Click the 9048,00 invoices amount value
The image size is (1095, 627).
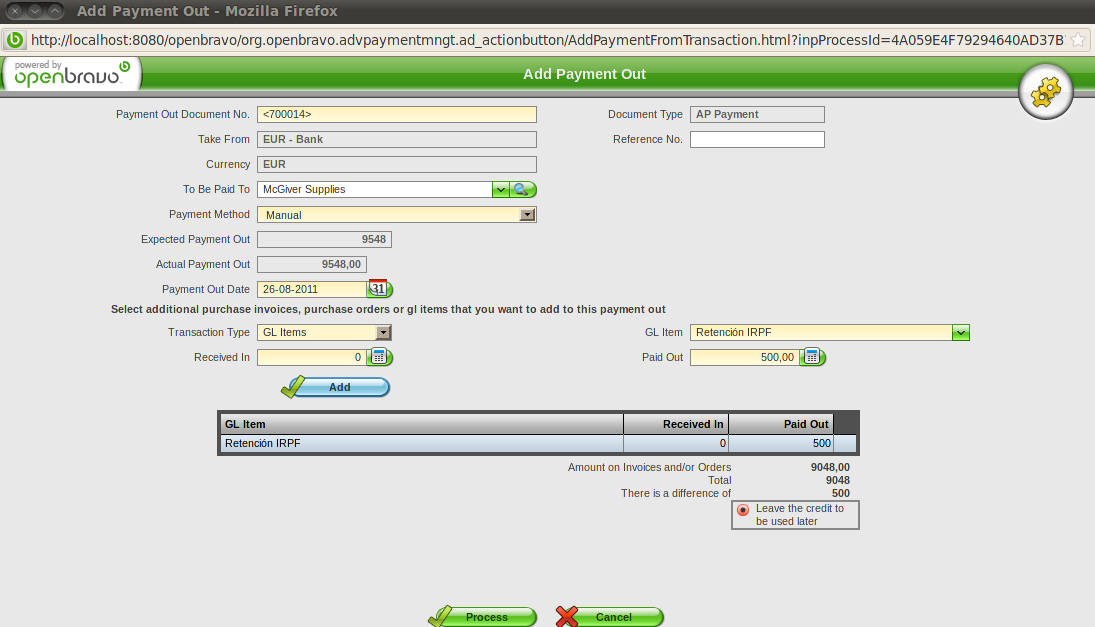point(830,467)
